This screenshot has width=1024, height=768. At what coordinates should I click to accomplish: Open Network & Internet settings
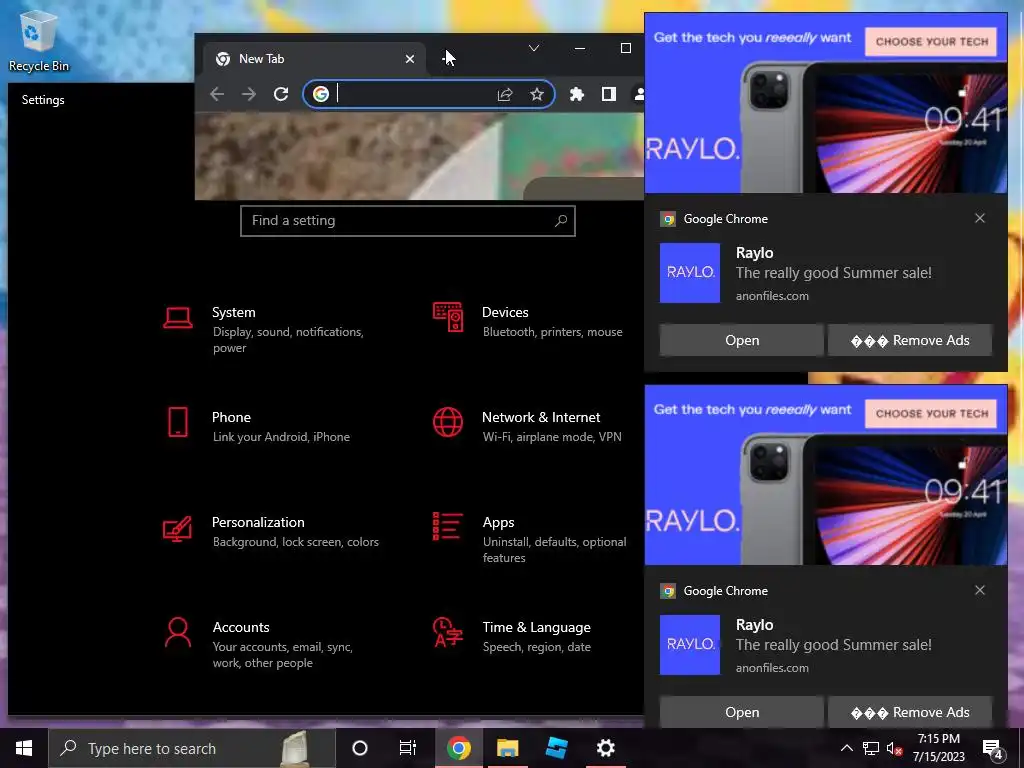tap(529, 426)
